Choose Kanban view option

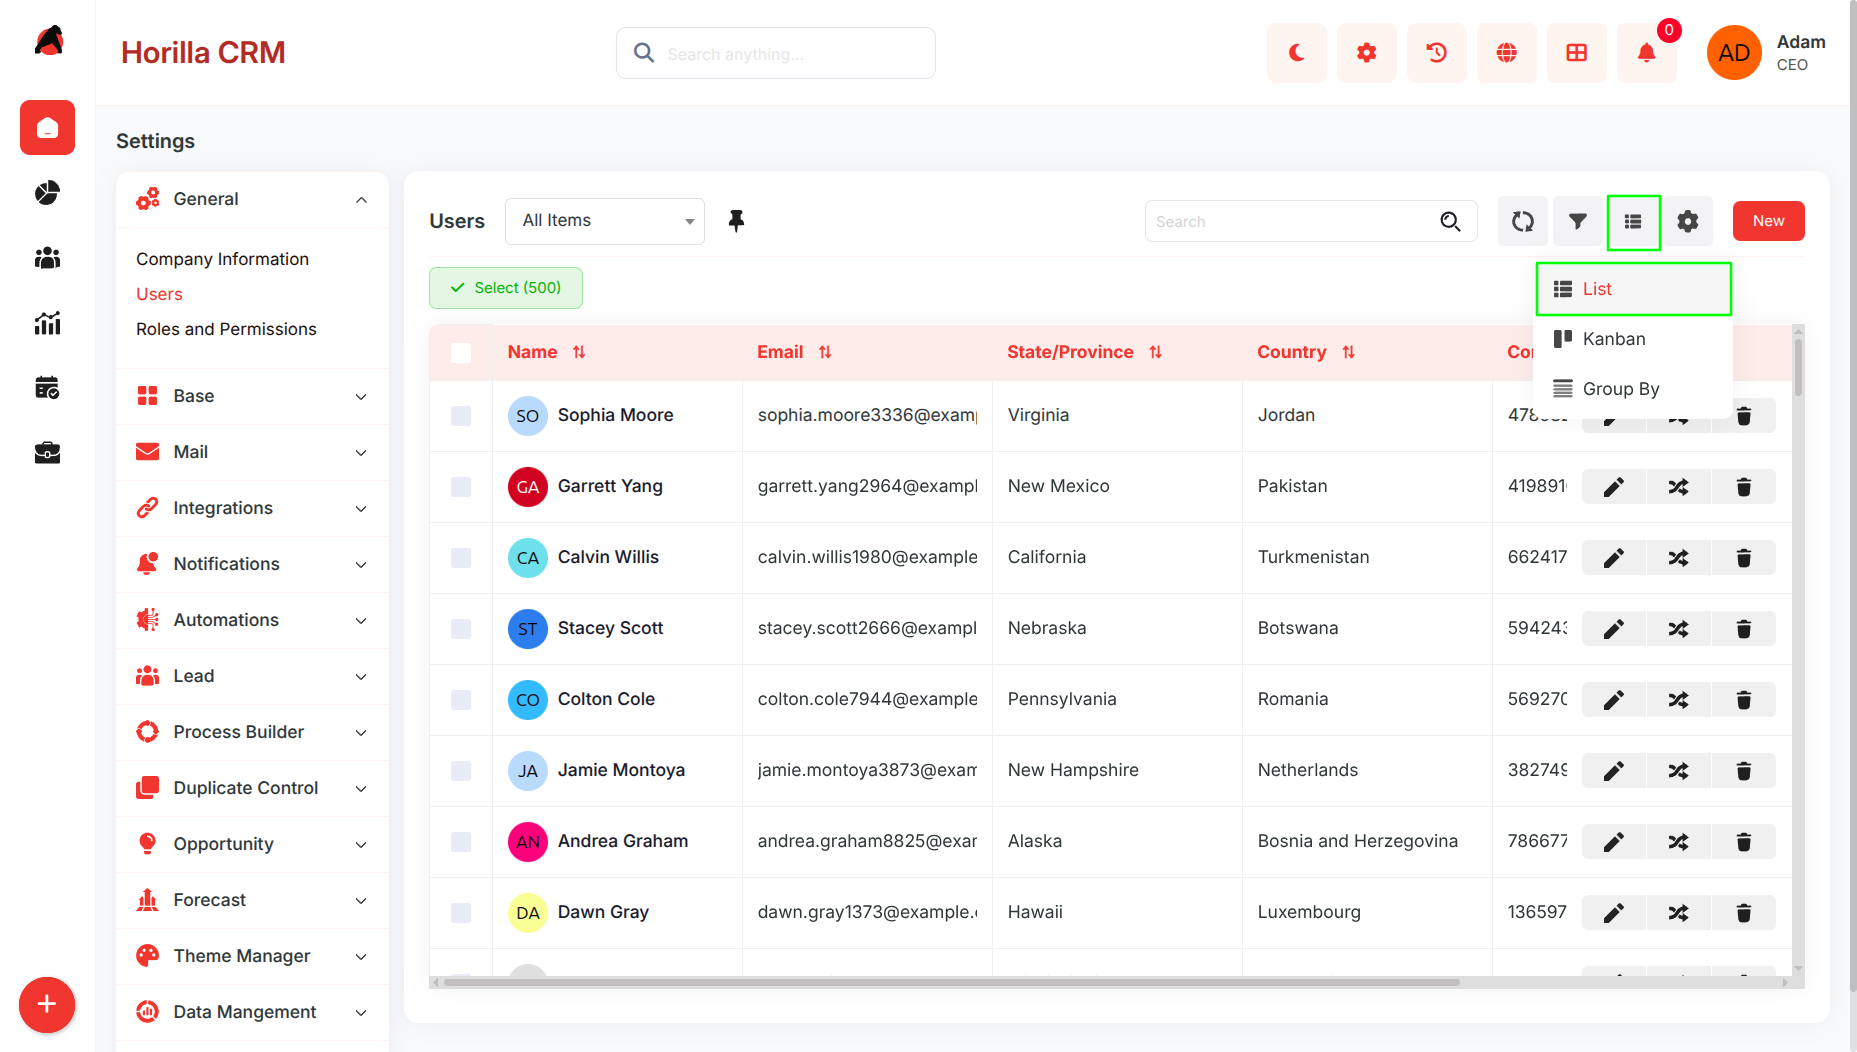(1633, 339)
